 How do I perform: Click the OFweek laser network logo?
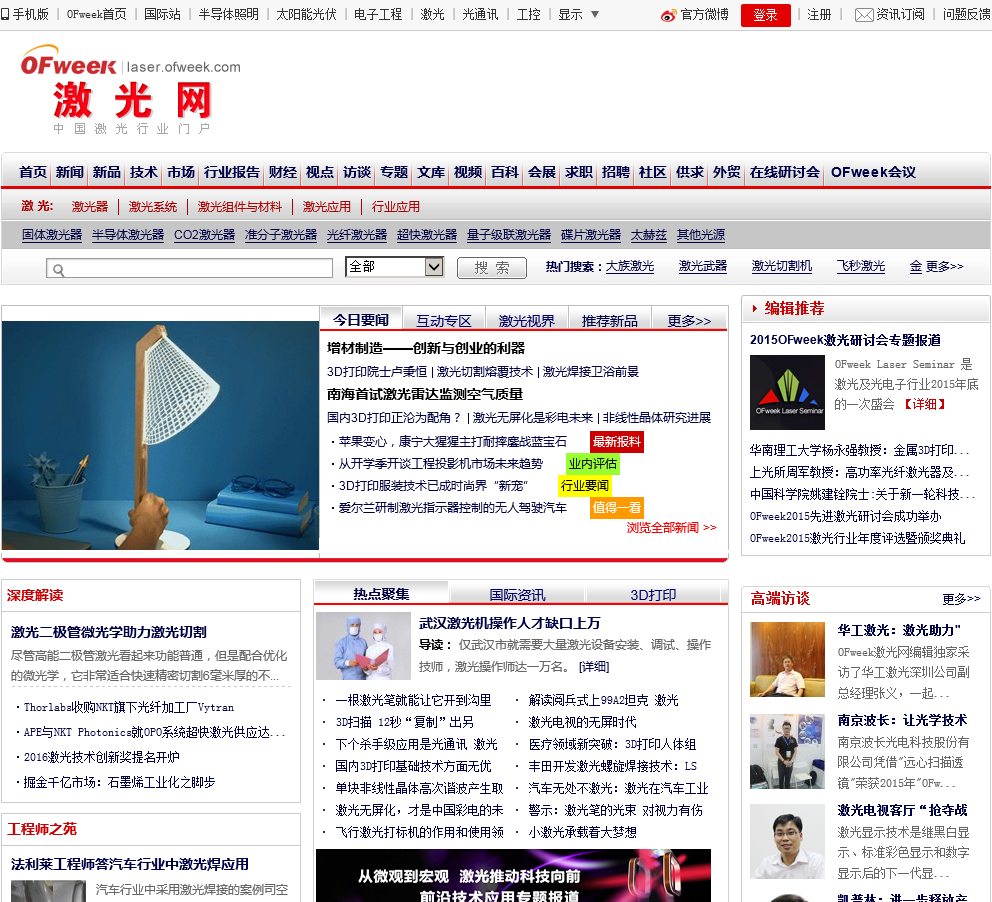[x=130, y=89]
